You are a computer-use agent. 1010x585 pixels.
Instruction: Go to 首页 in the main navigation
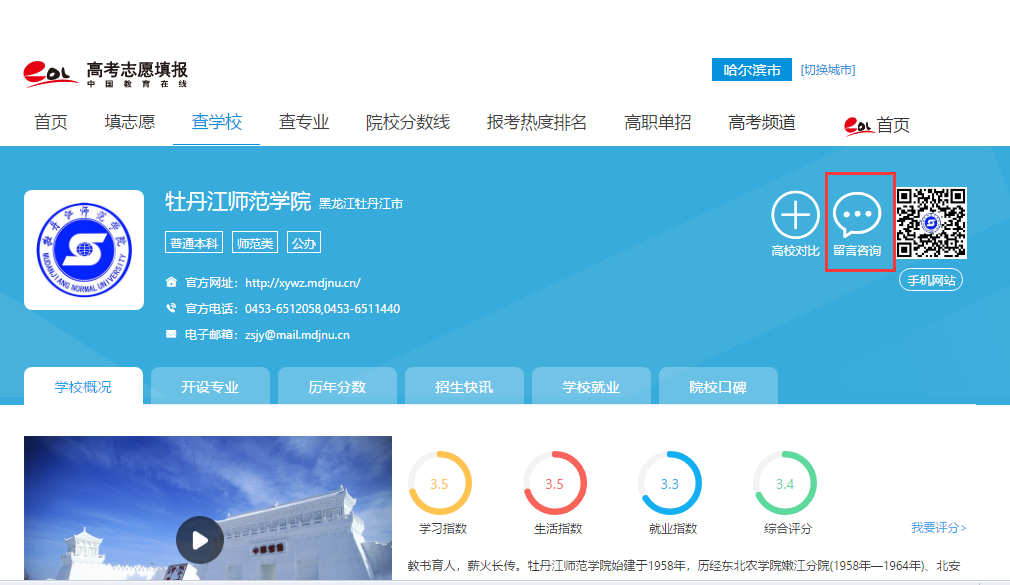coord(51,122)
